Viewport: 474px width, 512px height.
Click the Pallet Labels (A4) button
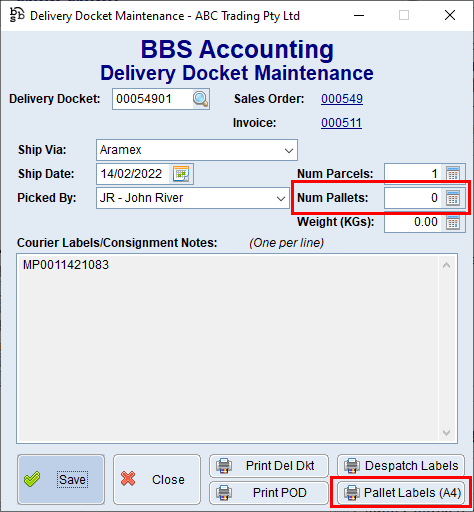point(401,492)
